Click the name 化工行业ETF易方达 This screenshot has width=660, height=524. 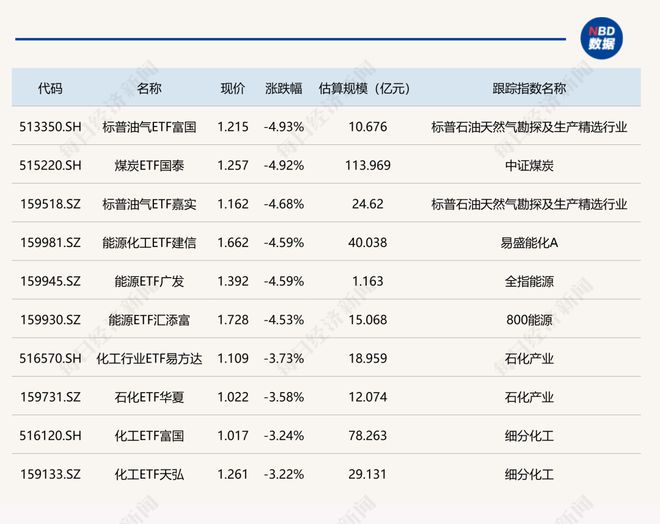tap(149, 359)
